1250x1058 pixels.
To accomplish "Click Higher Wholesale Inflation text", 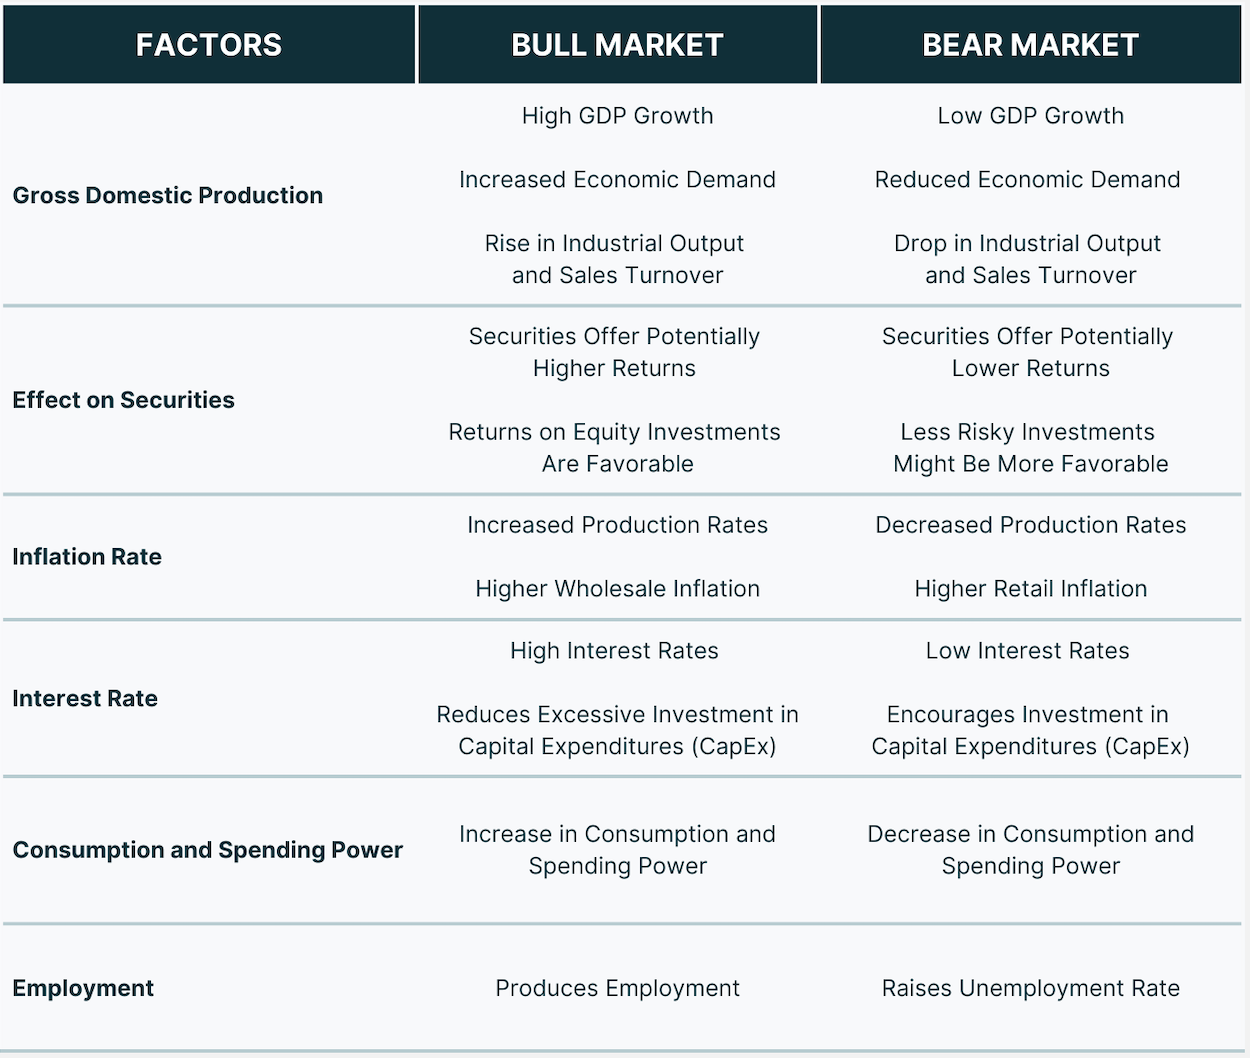I will click(x=618, y=589).
